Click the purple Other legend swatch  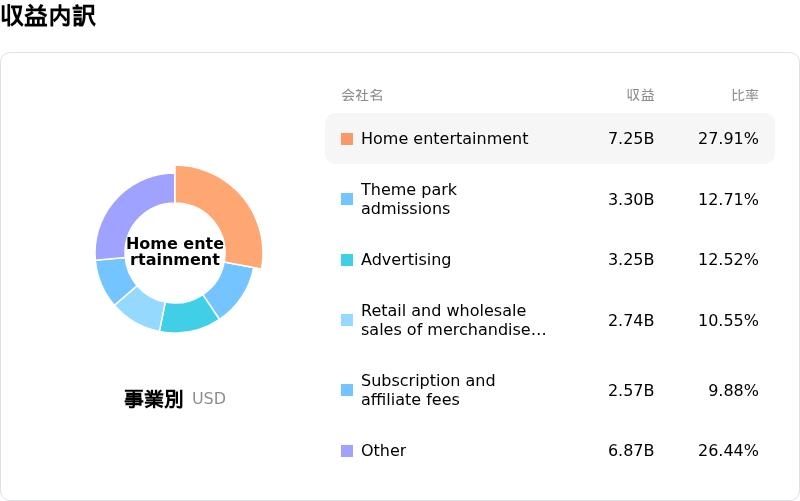tap(347, 451)
